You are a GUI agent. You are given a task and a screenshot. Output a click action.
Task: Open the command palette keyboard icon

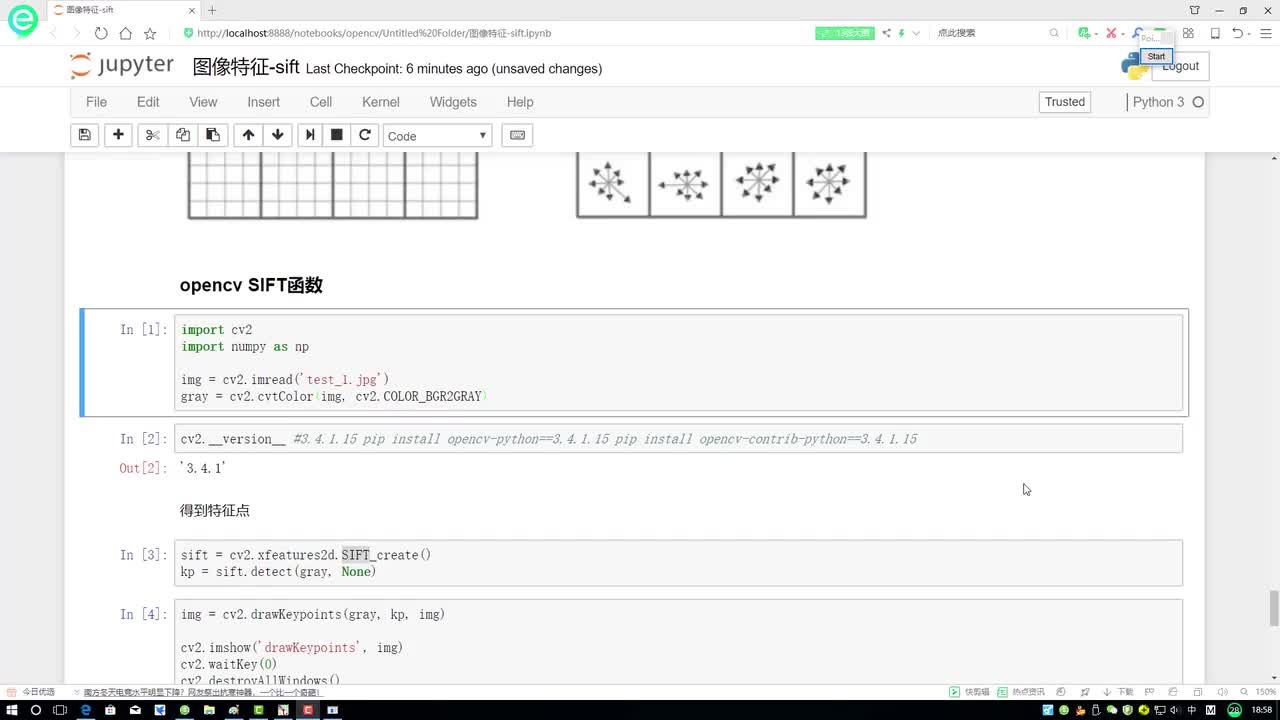(517, 135)
